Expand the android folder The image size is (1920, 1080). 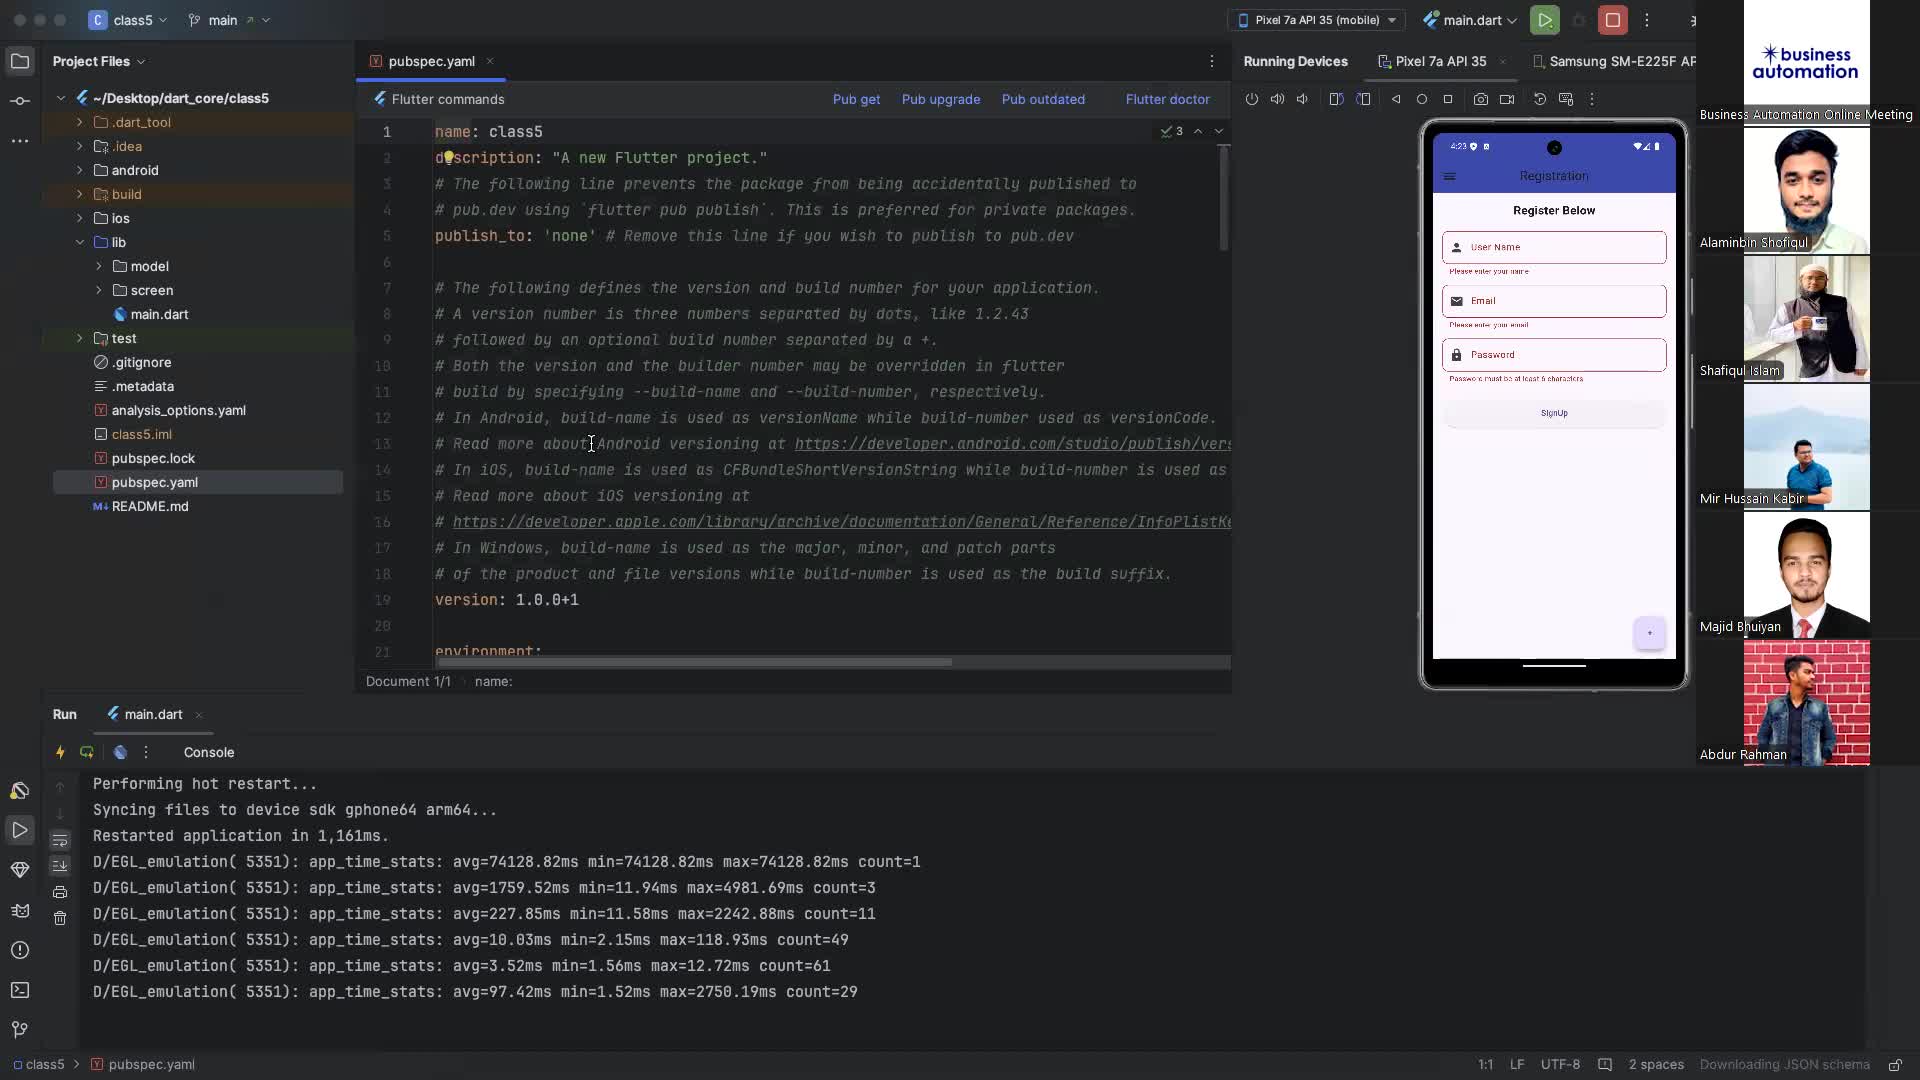click(80, 170)
